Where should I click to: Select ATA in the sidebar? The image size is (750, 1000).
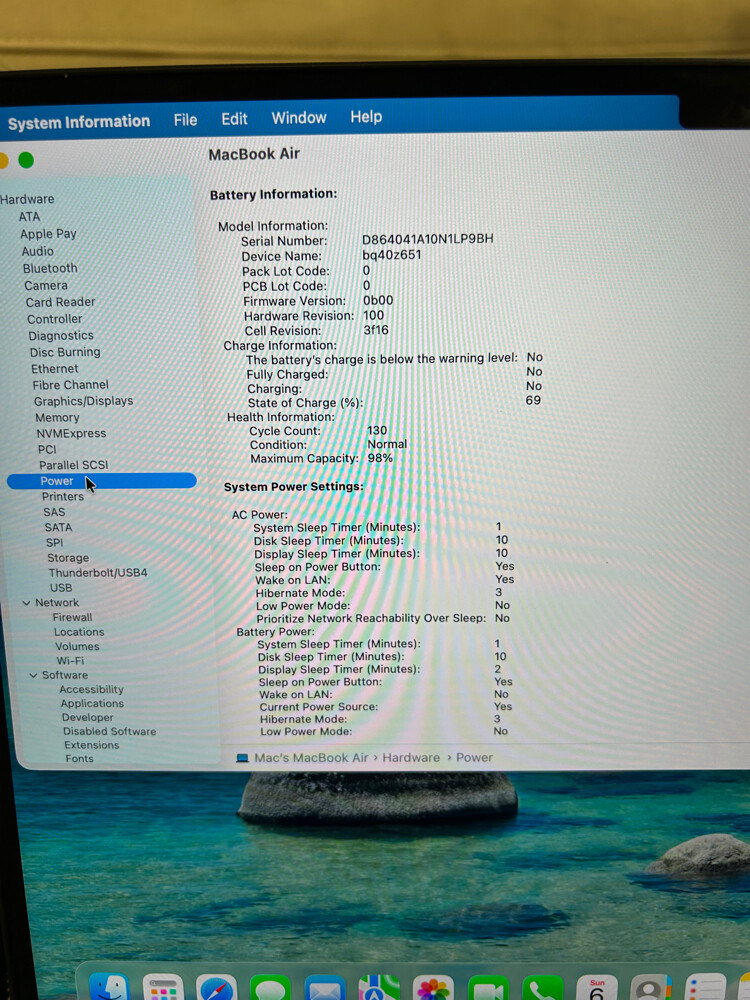[x=29, y=217]
